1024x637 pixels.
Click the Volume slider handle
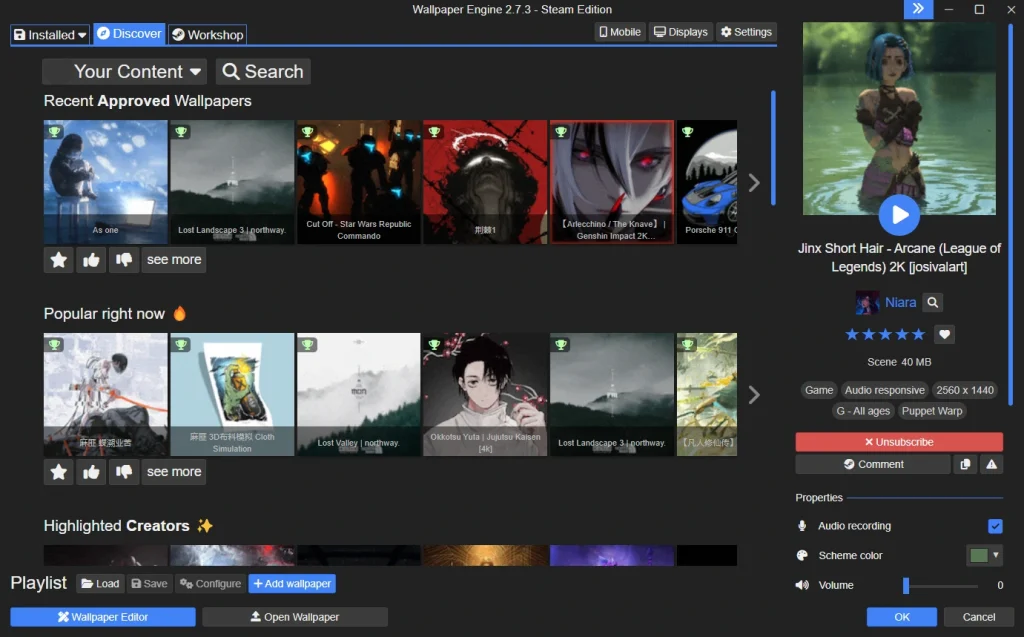[906, 585]
